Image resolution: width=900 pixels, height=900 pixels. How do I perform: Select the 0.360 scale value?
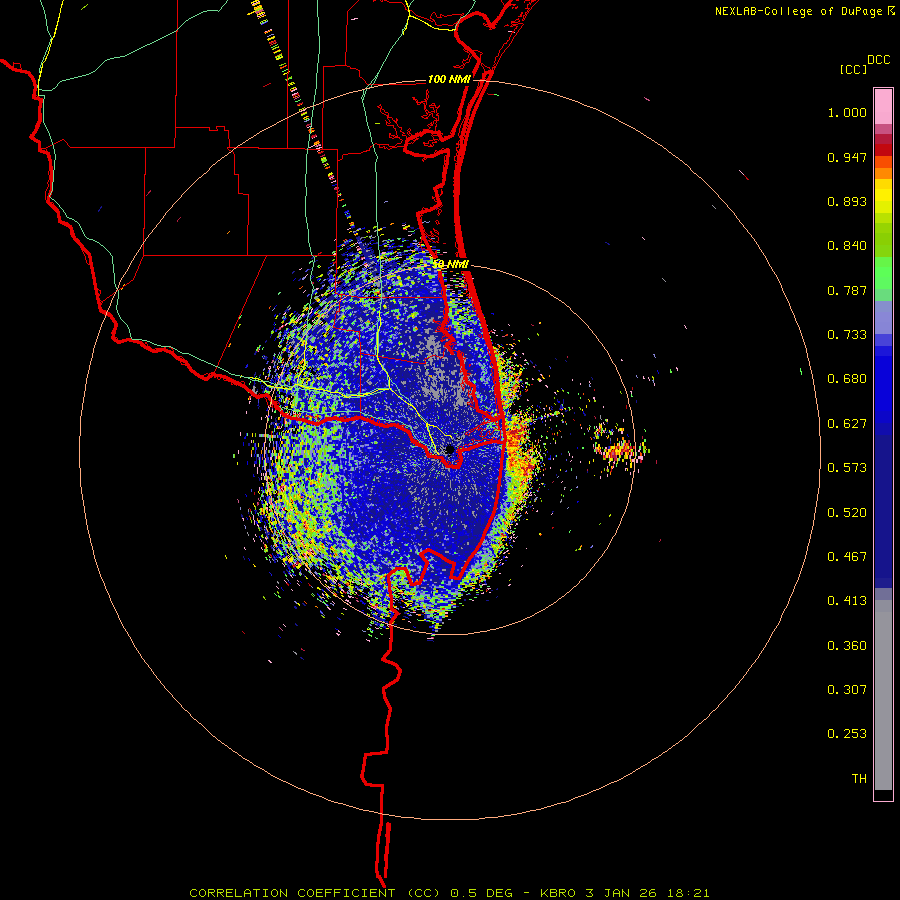[x=847, y=646]
